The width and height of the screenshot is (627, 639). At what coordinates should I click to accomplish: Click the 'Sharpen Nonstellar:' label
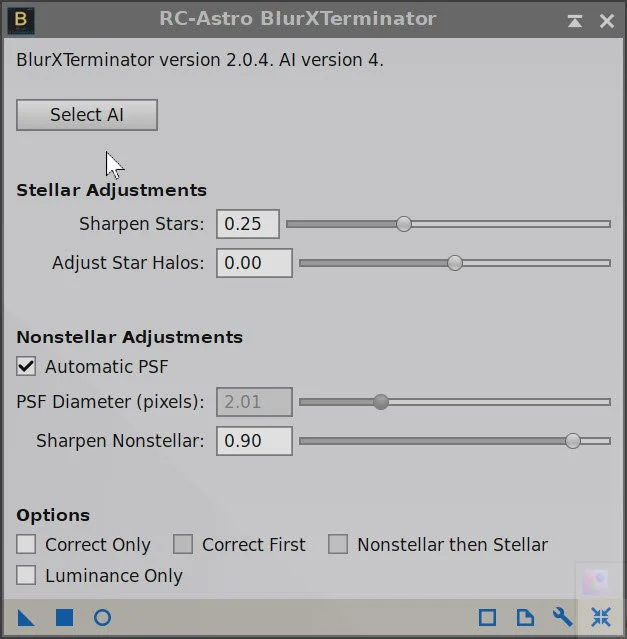(120, 441)
